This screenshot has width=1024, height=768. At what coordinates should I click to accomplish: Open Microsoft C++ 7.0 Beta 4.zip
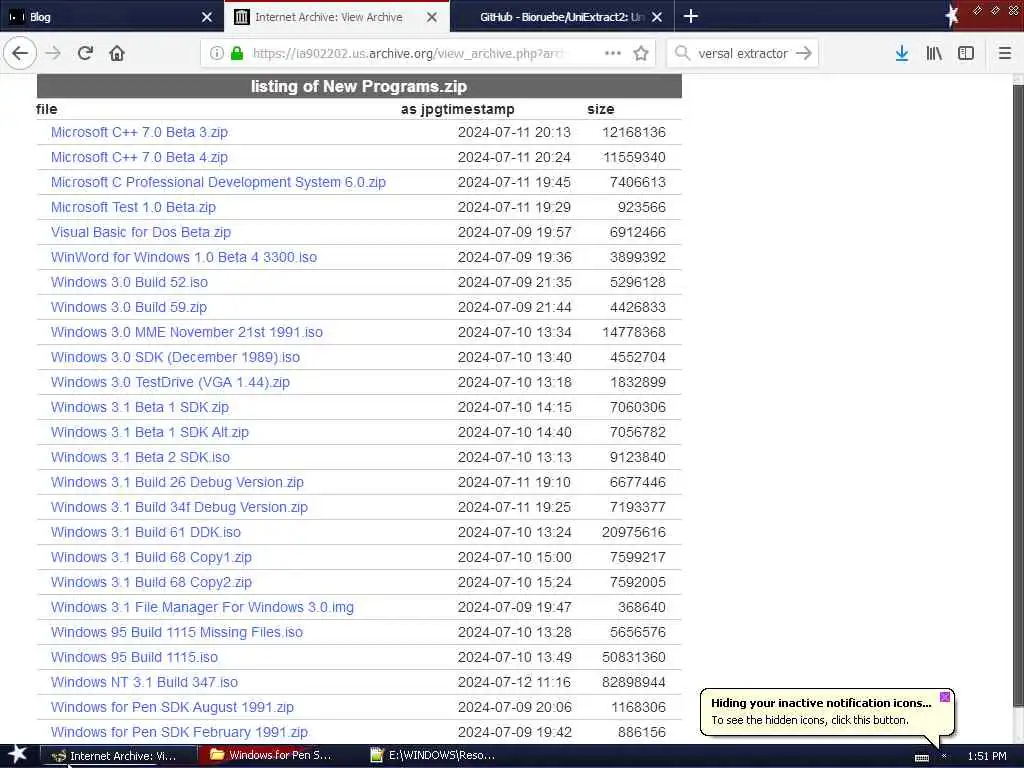point(139,157)
